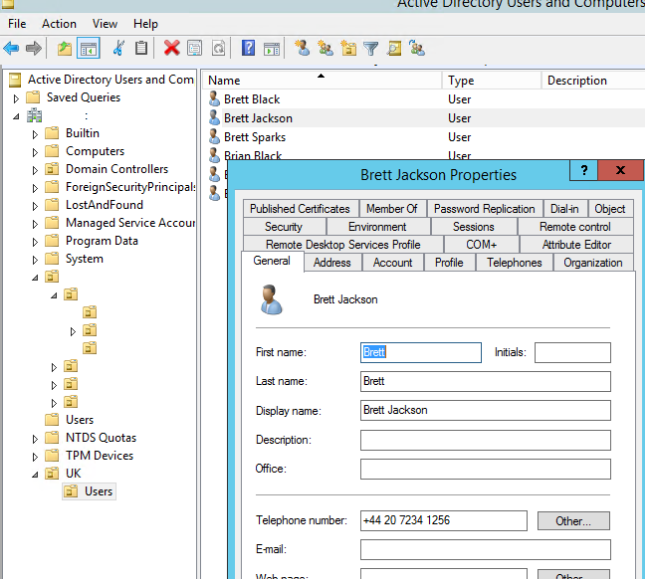Click the red X Delete icon
This screenshot has height=585, width=645.
click(172, 49)
